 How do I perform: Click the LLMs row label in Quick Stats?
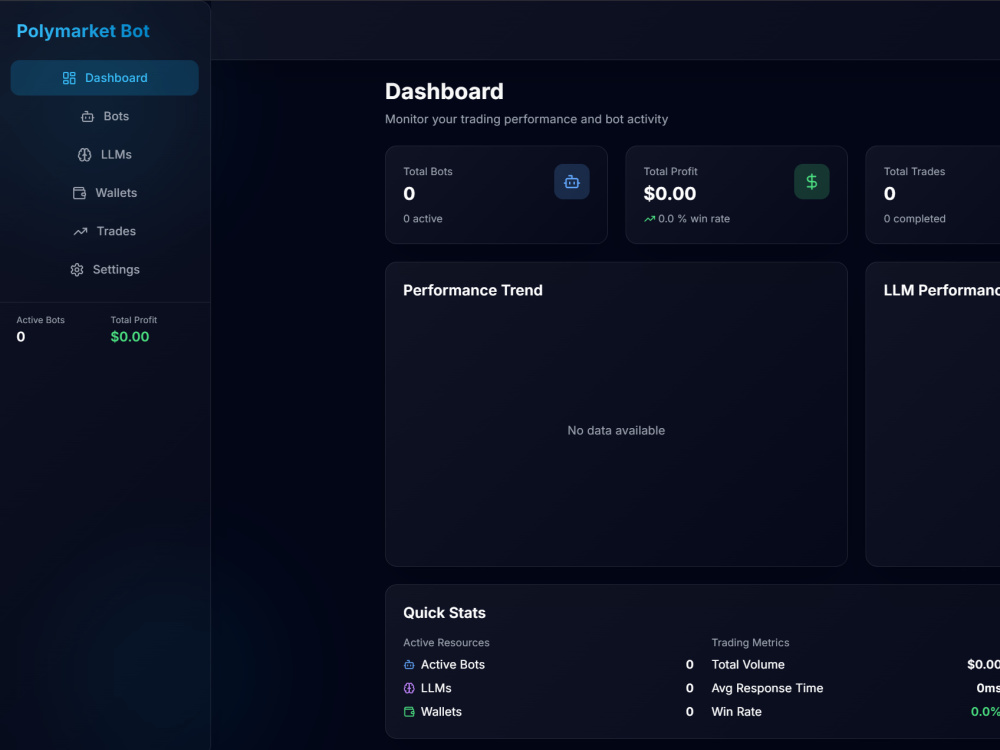click(436, 688)
